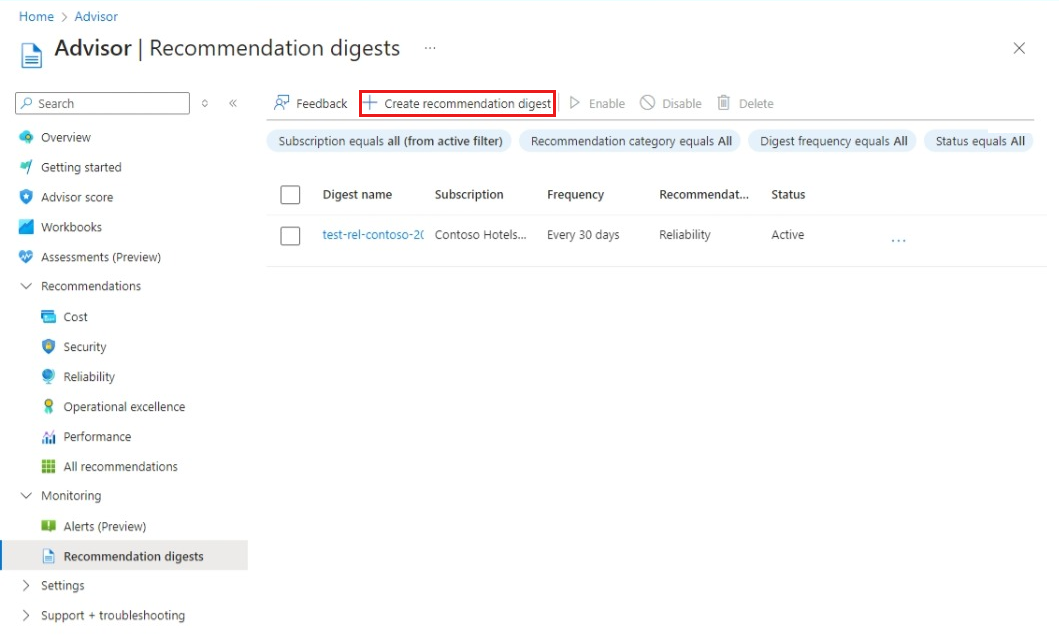Click Create recommendation digest button
Viewport: 1059px width, 641px height.
(x=458, y=103)
